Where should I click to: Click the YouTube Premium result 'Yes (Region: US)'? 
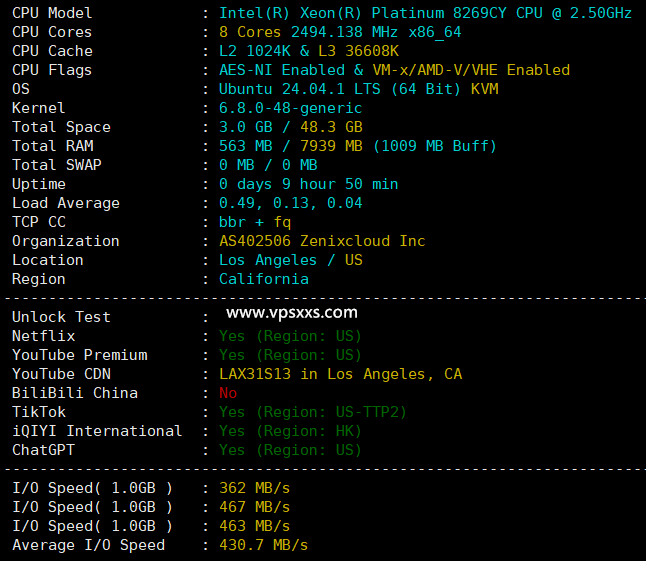click(290, 355)
